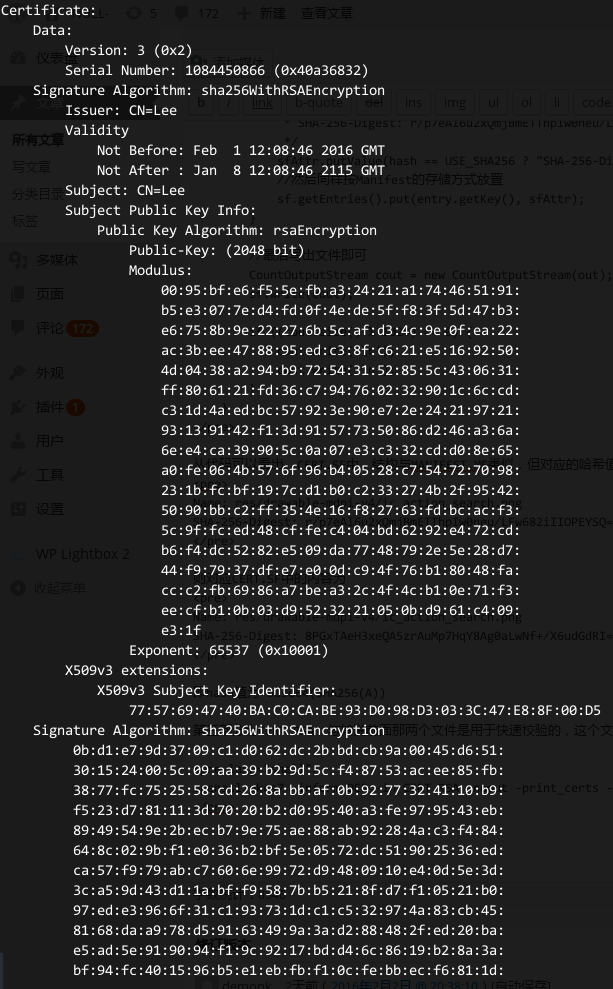The width and height of the screenshot is (613, 989).
Task: Go to 所有文章 submenu entry
Action: (38, 139)
